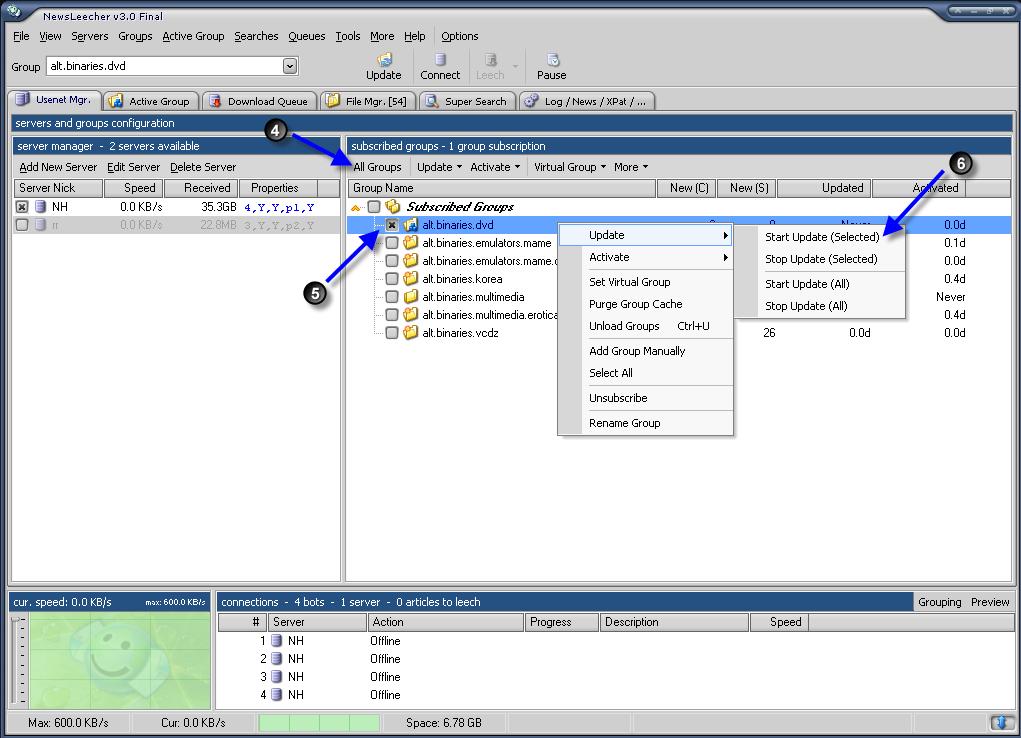The width and height of the screenshot is (1021, 738).
Task: Enable the alt.binaries.vcdz group checkbox
Action: [392, 333]
